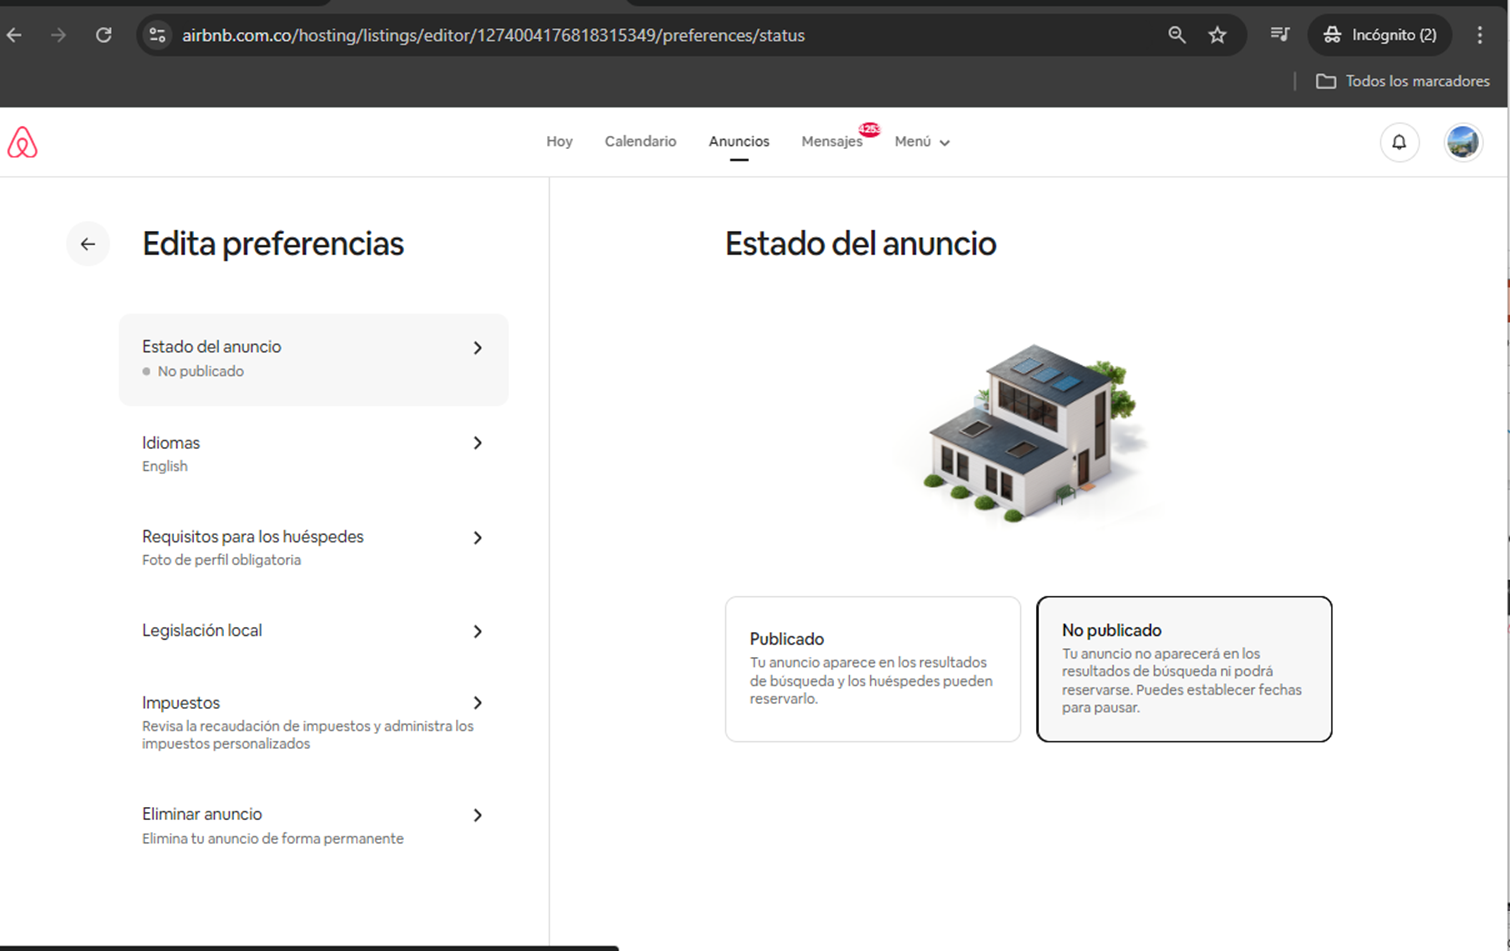Click the 'Estado del anuncio' page heading

tap(860, 244)
